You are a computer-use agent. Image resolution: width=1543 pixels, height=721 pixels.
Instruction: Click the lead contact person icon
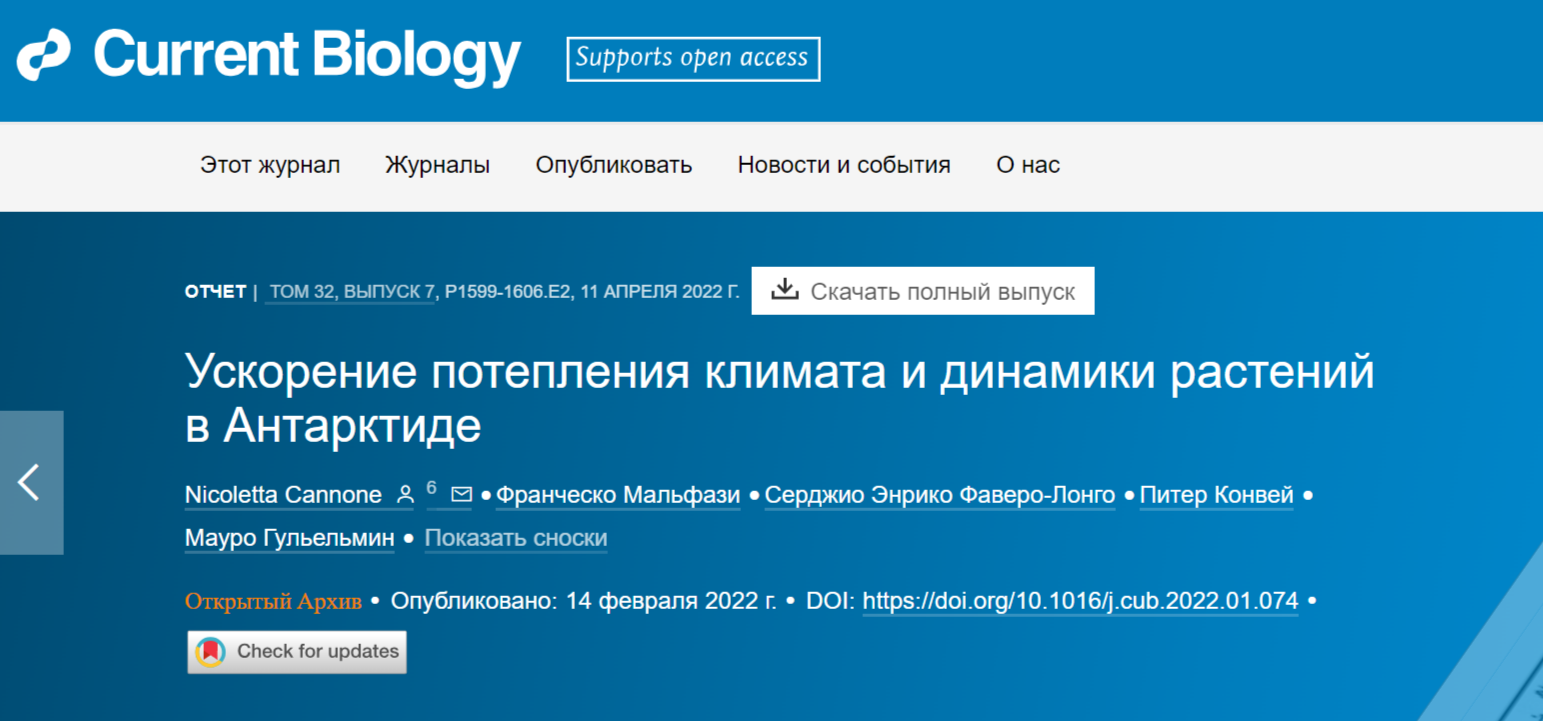click(405, 495)
